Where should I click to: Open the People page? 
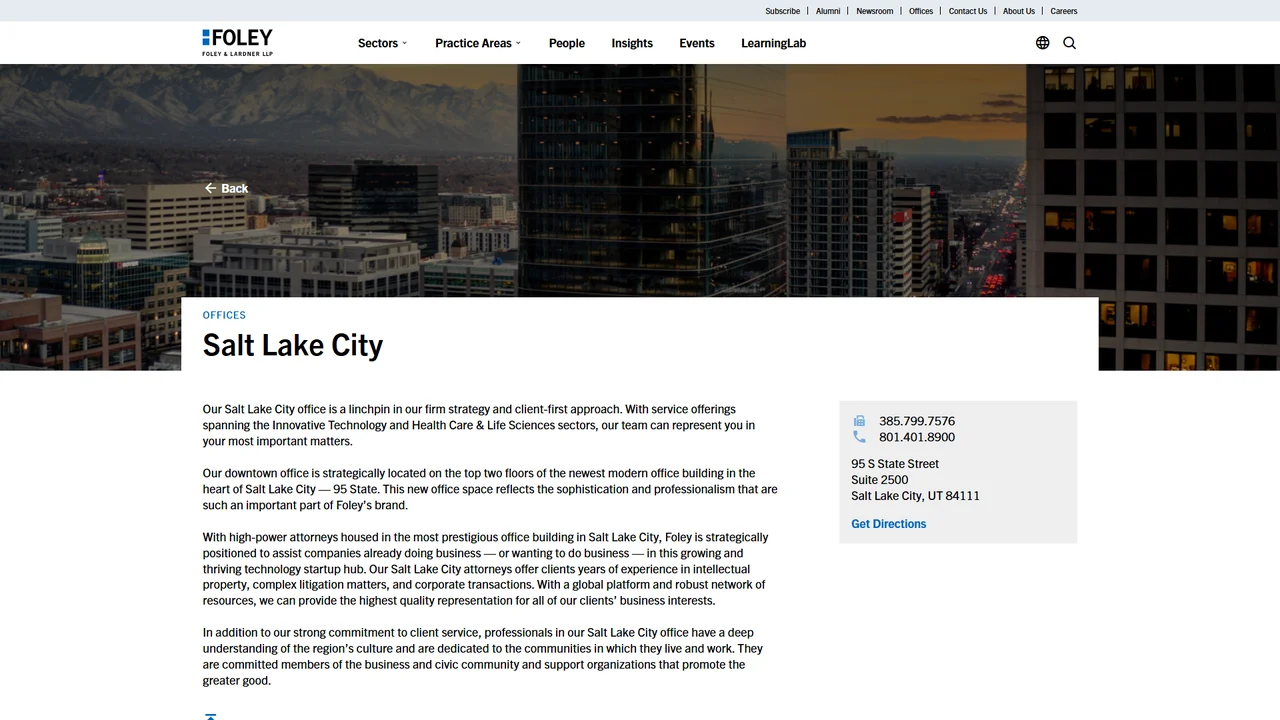567,43
